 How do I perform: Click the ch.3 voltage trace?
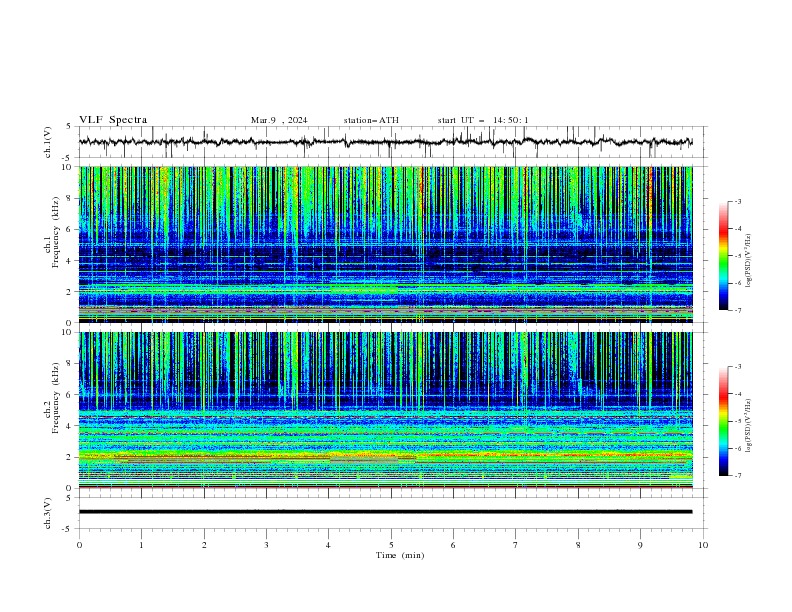[385, 512]
